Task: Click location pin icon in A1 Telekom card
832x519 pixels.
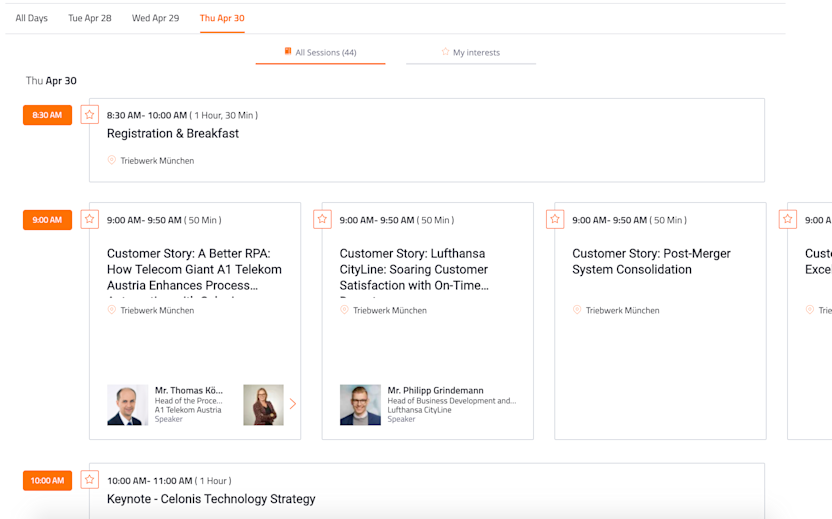Action: click(x=111, y=309)
